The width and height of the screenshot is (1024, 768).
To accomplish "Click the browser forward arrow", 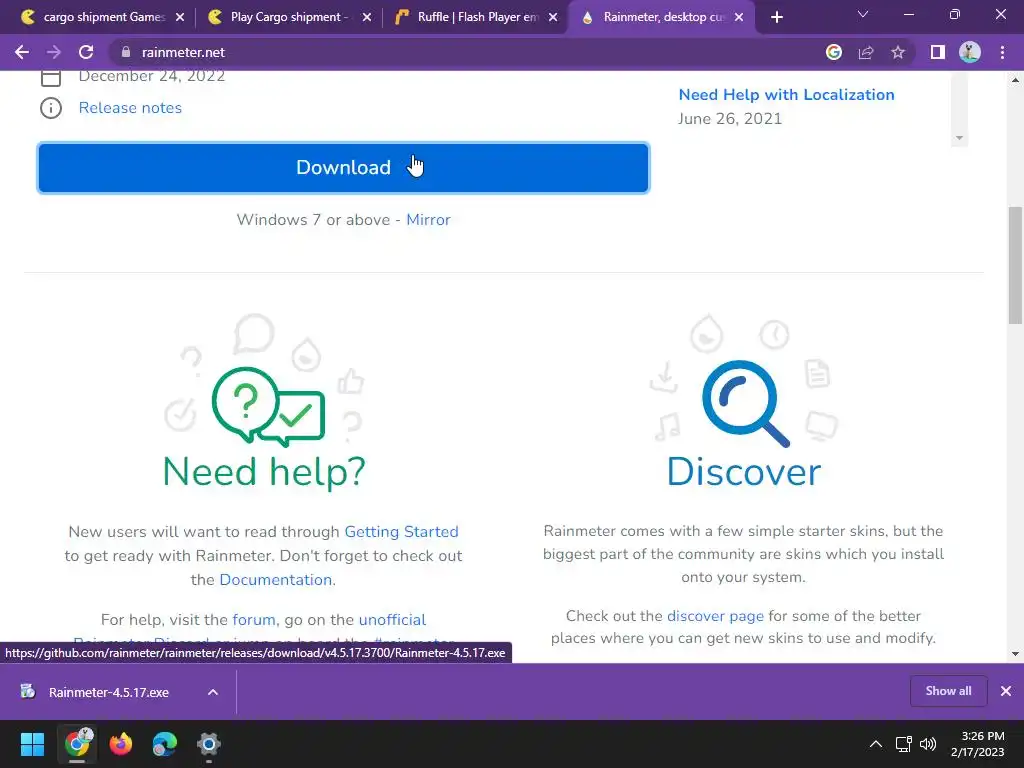I will pos(54,52).
